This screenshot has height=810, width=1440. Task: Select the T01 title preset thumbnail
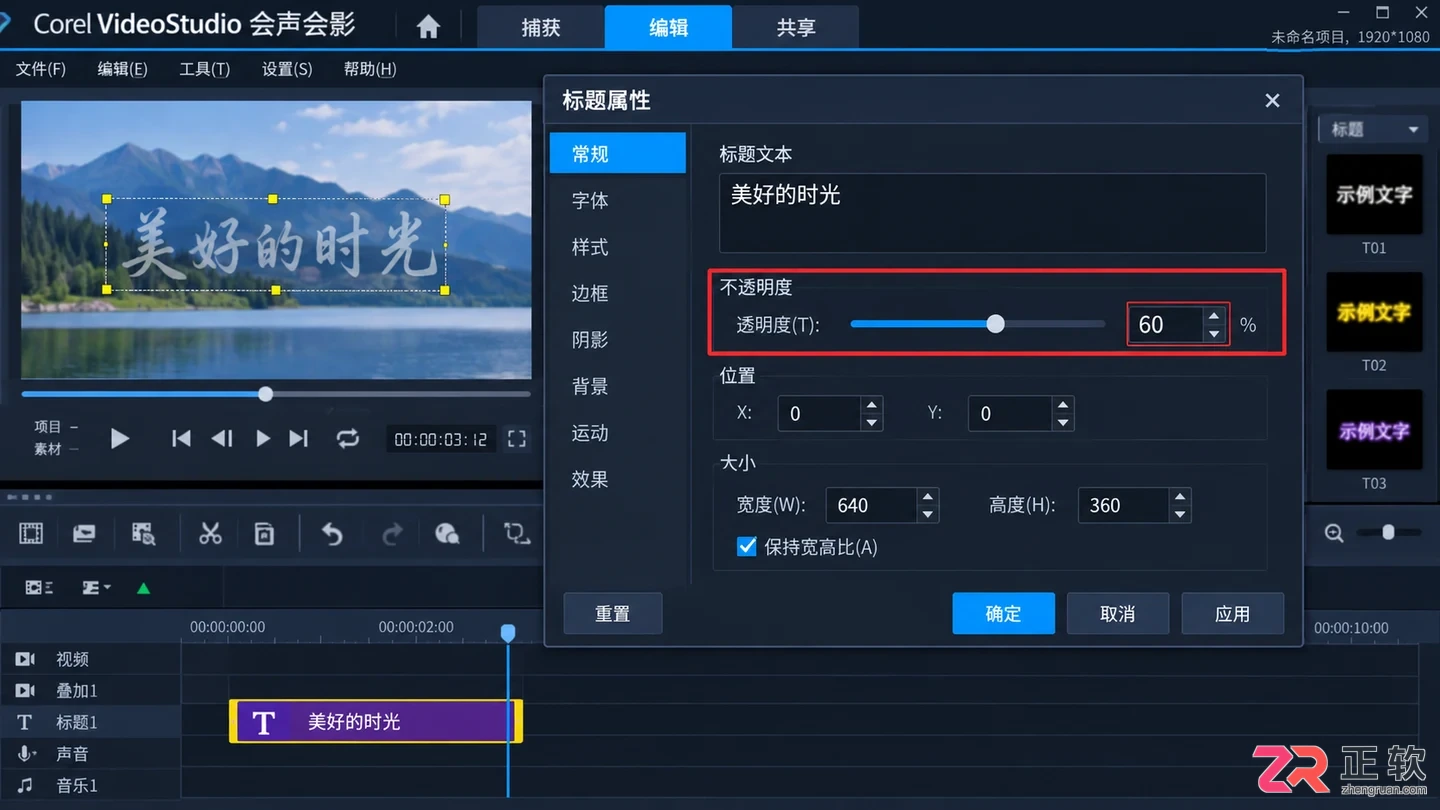1374,194
